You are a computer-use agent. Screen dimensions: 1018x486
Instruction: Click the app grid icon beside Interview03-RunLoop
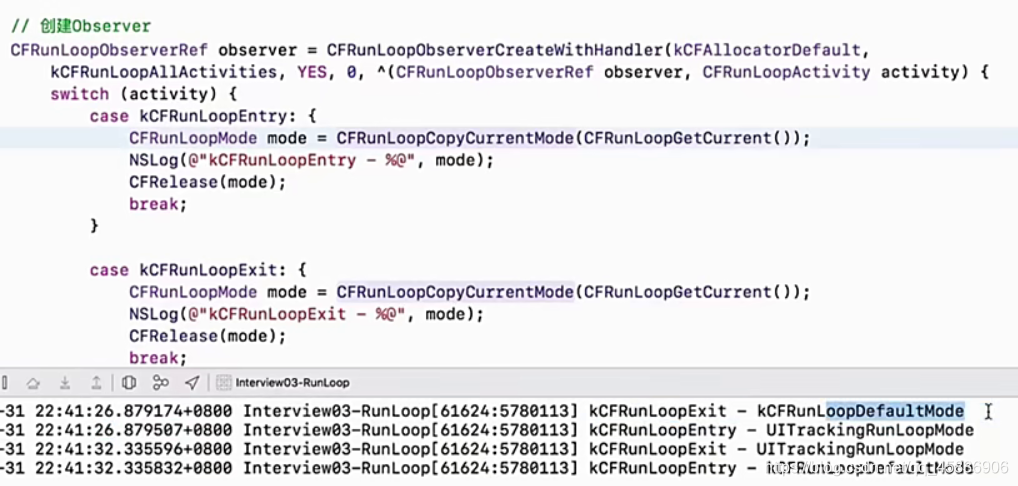click(x=223, y=383)
